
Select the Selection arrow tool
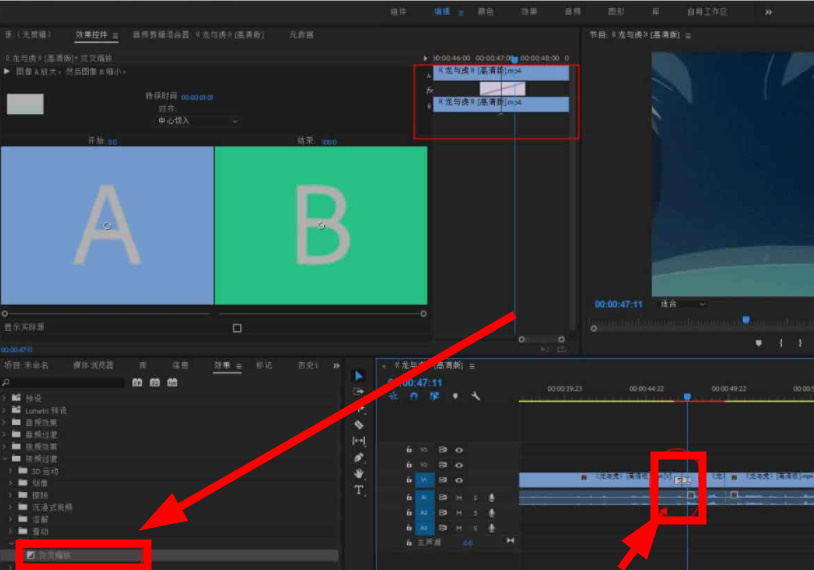359,376
